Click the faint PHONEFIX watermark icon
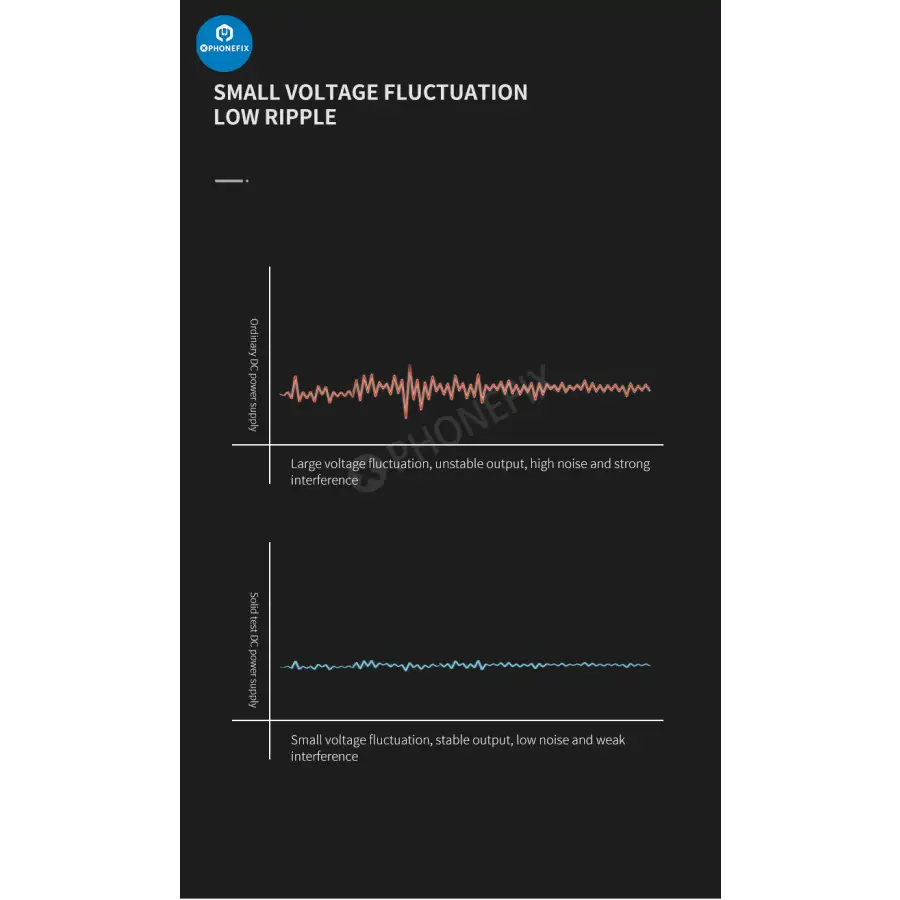This screenshot has height=900, width=900. pyautogui.click(x=370, y=476)
